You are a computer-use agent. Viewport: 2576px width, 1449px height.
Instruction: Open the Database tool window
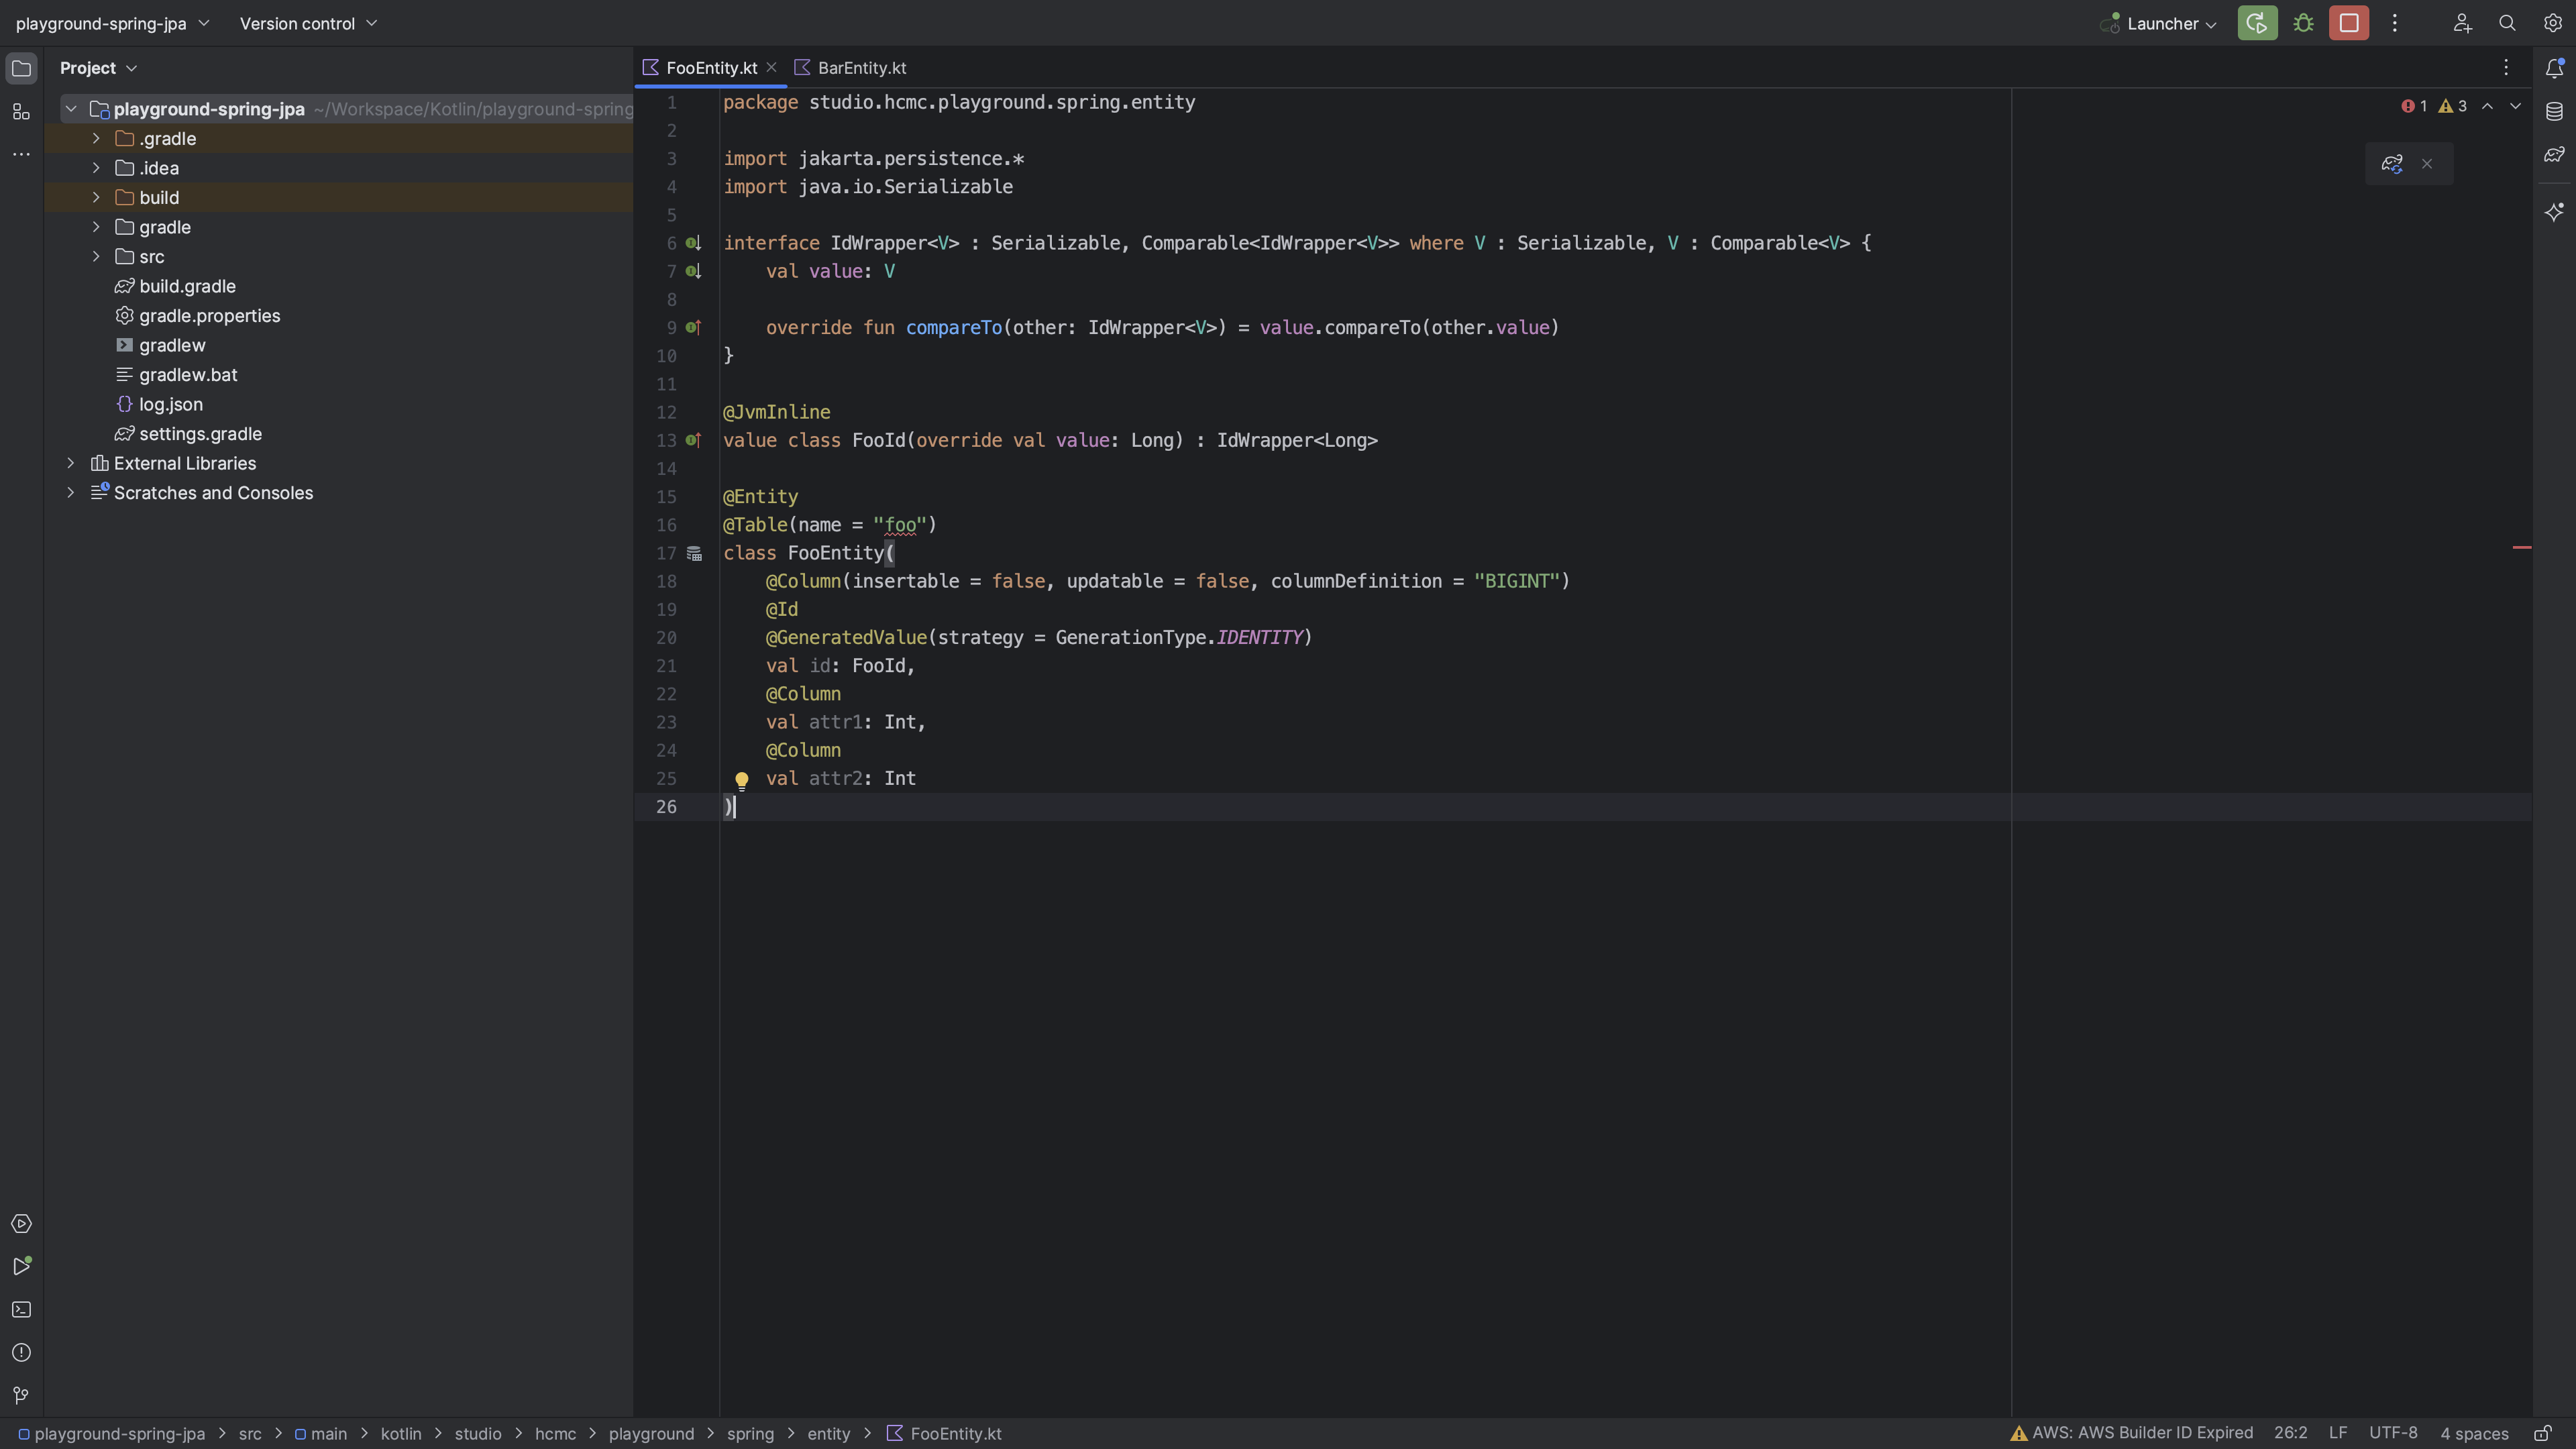point(2554,111)
